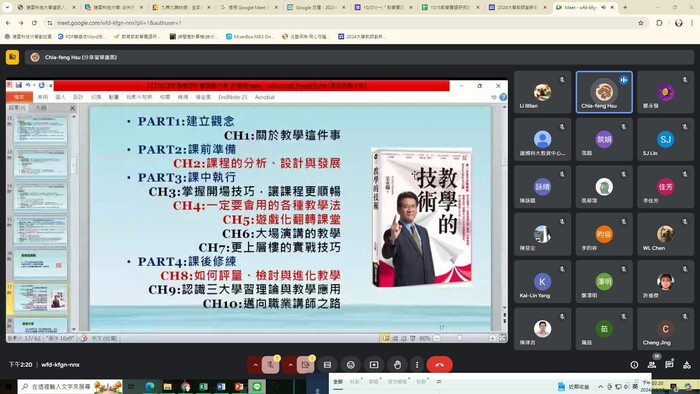Image resolution: width=700 pixels, height=394 pixels.
Task: Expand video settings arrow beside the camera
Action: pos(290,365)
